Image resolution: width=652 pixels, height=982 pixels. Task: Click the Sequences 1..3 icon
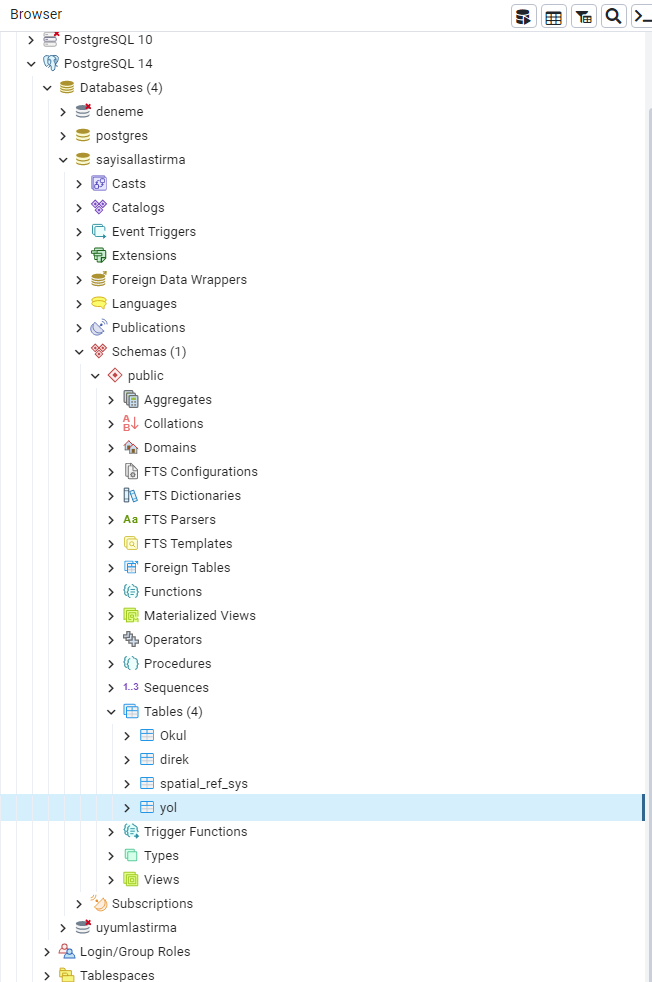131,688
